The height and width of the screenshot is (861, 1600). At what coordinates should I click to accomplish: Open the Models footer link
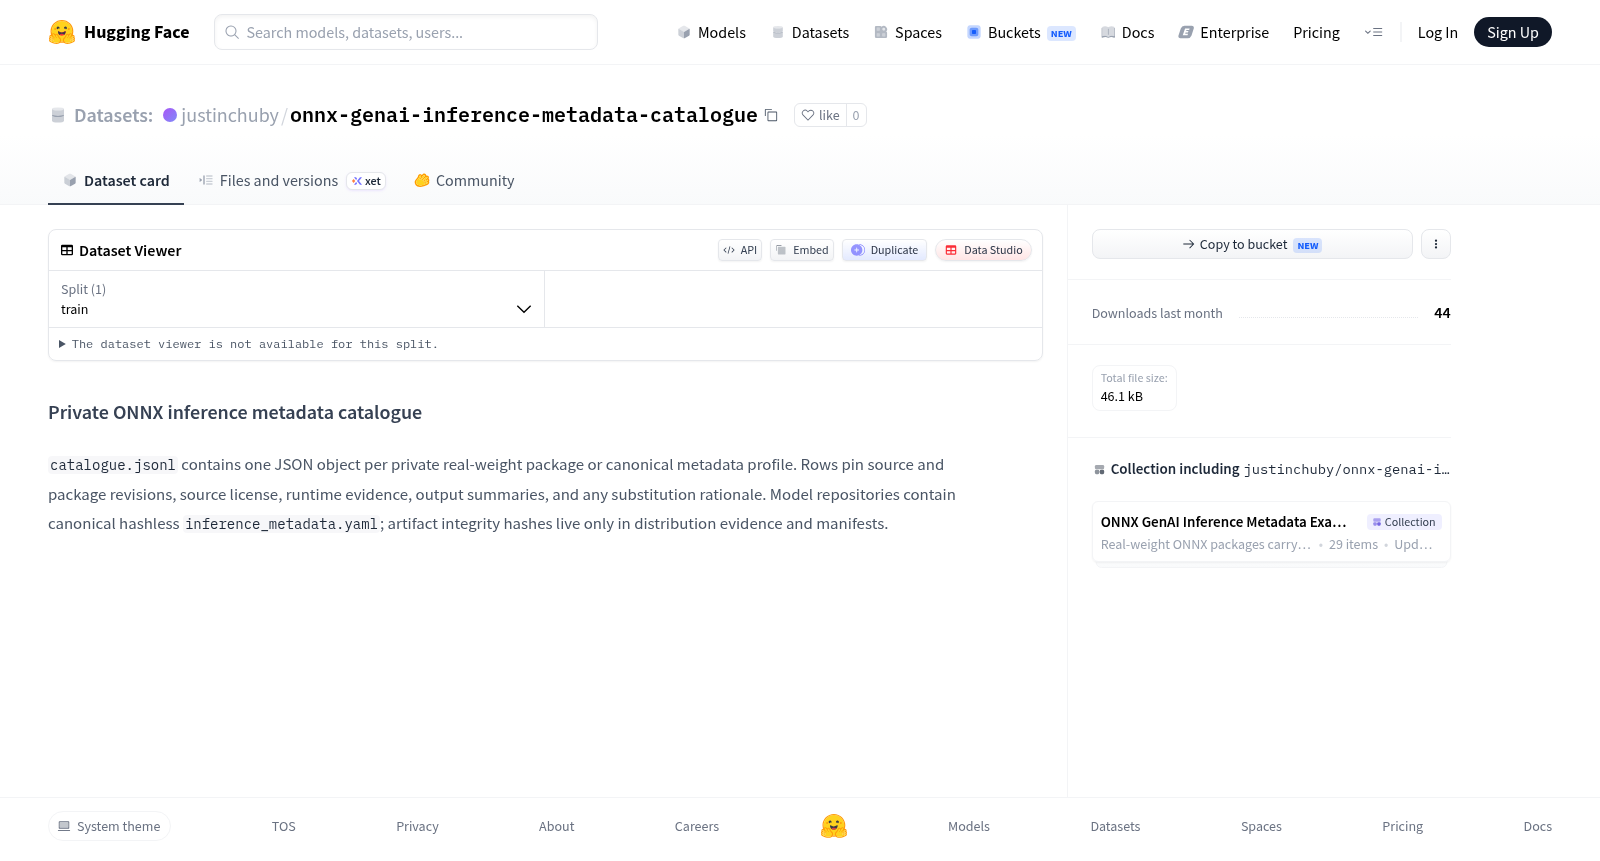[x=969, y=826]
